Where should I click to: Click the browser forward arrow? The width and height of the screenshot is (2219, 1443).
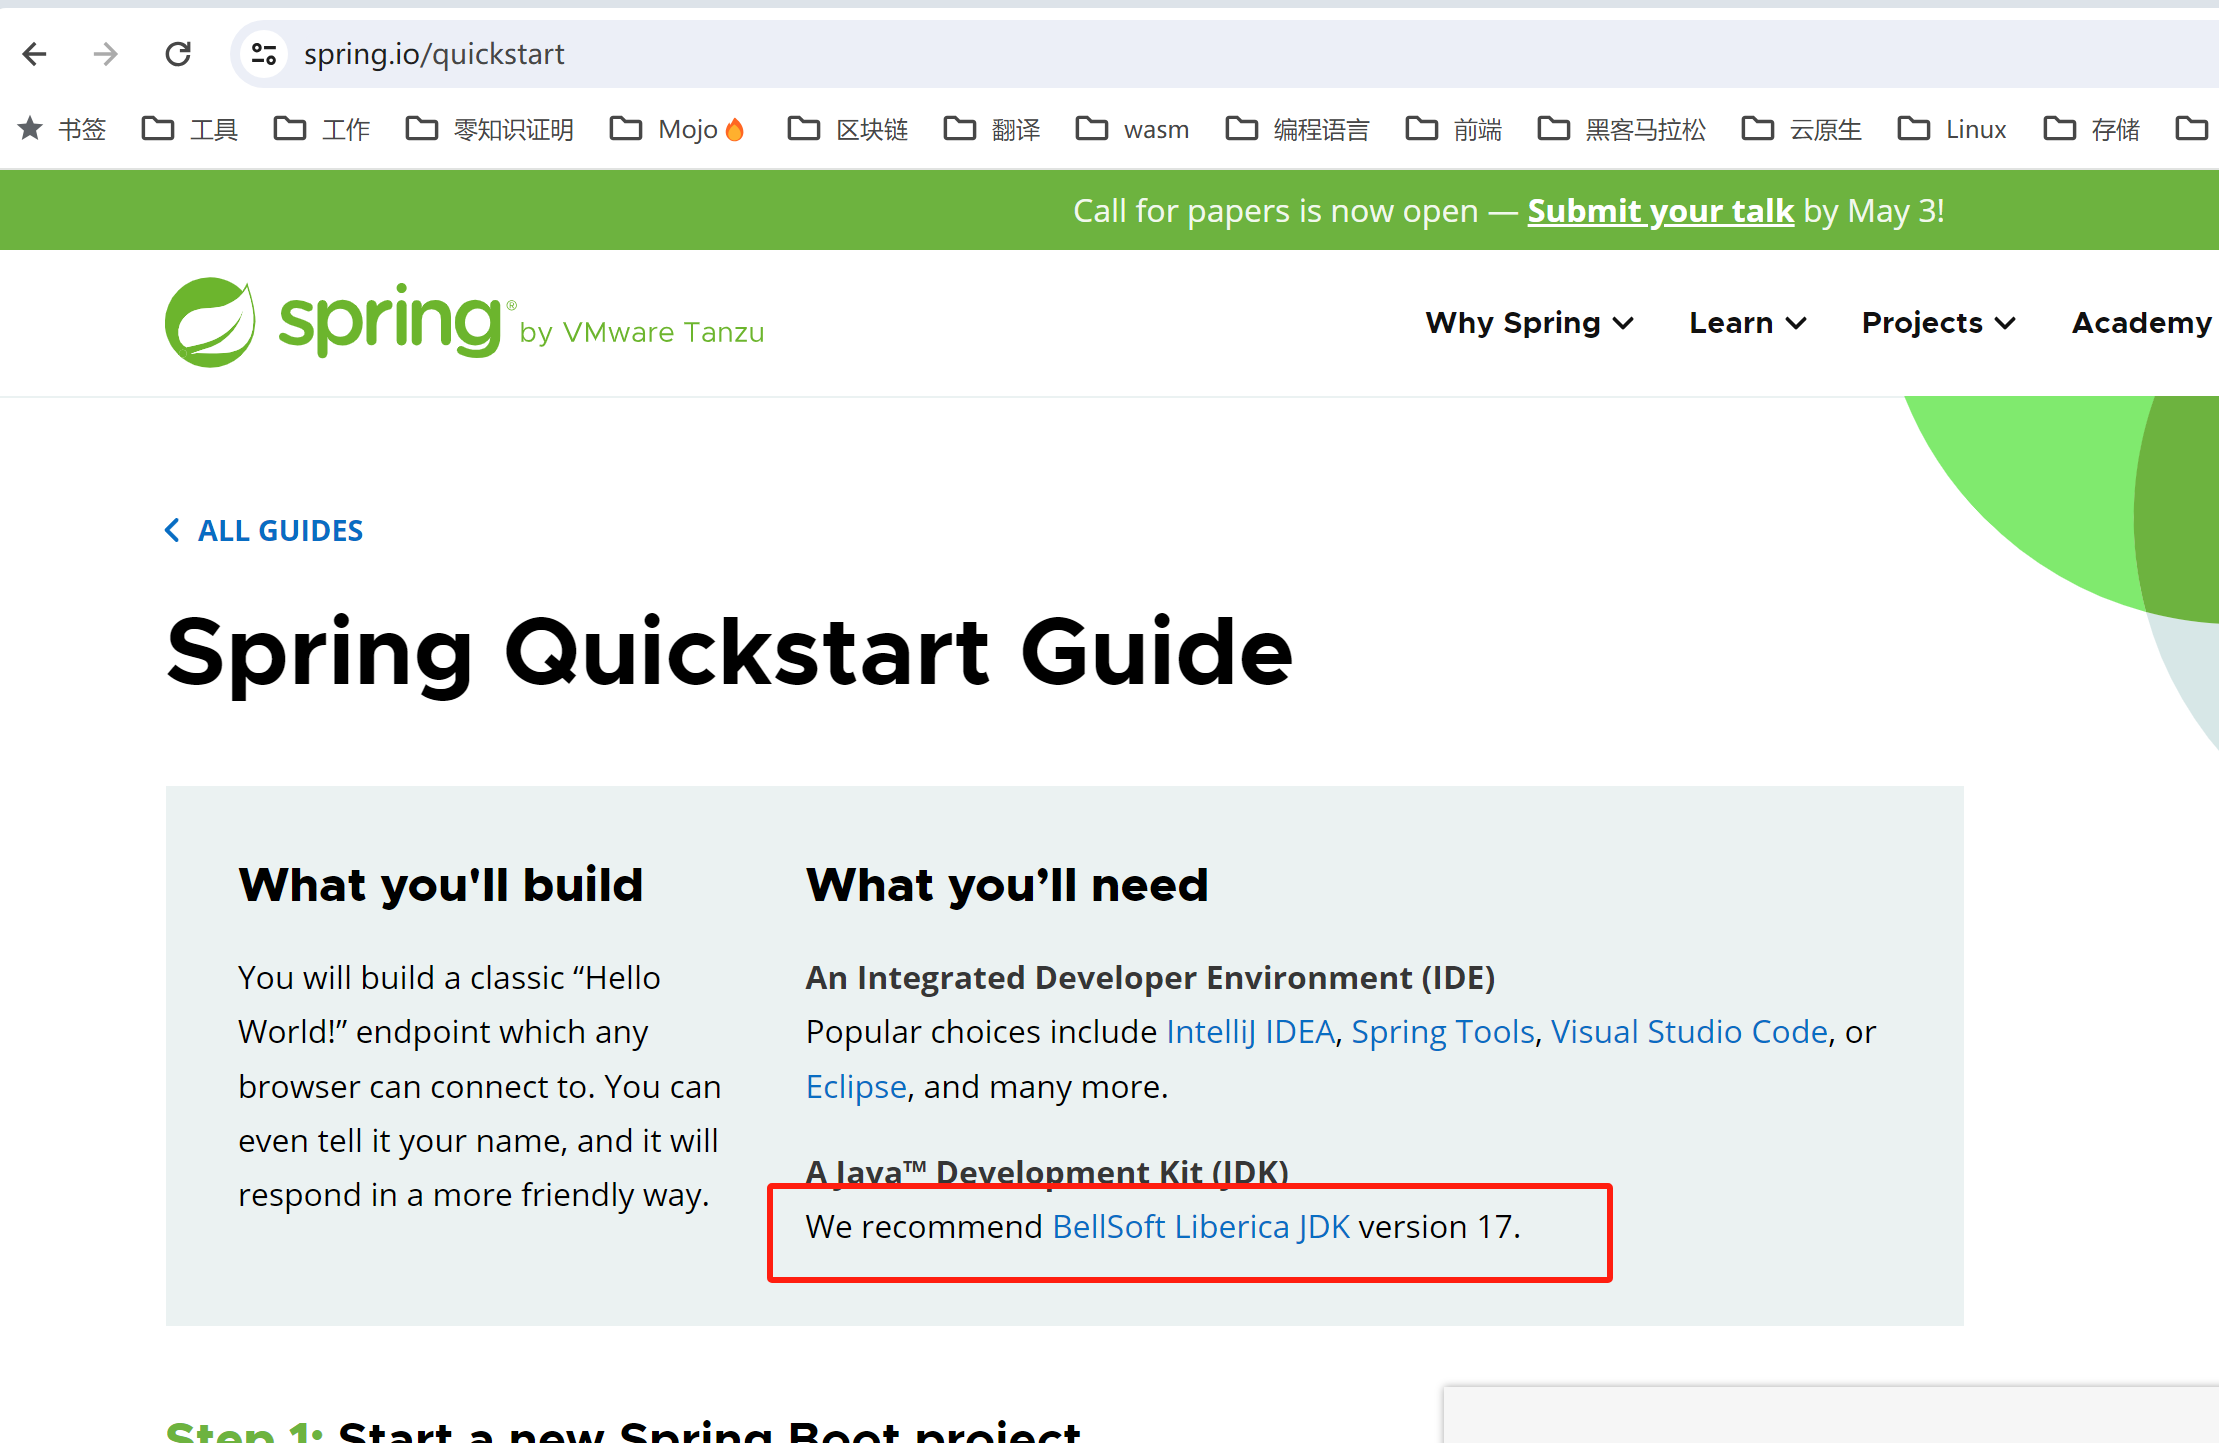point(105,54)
